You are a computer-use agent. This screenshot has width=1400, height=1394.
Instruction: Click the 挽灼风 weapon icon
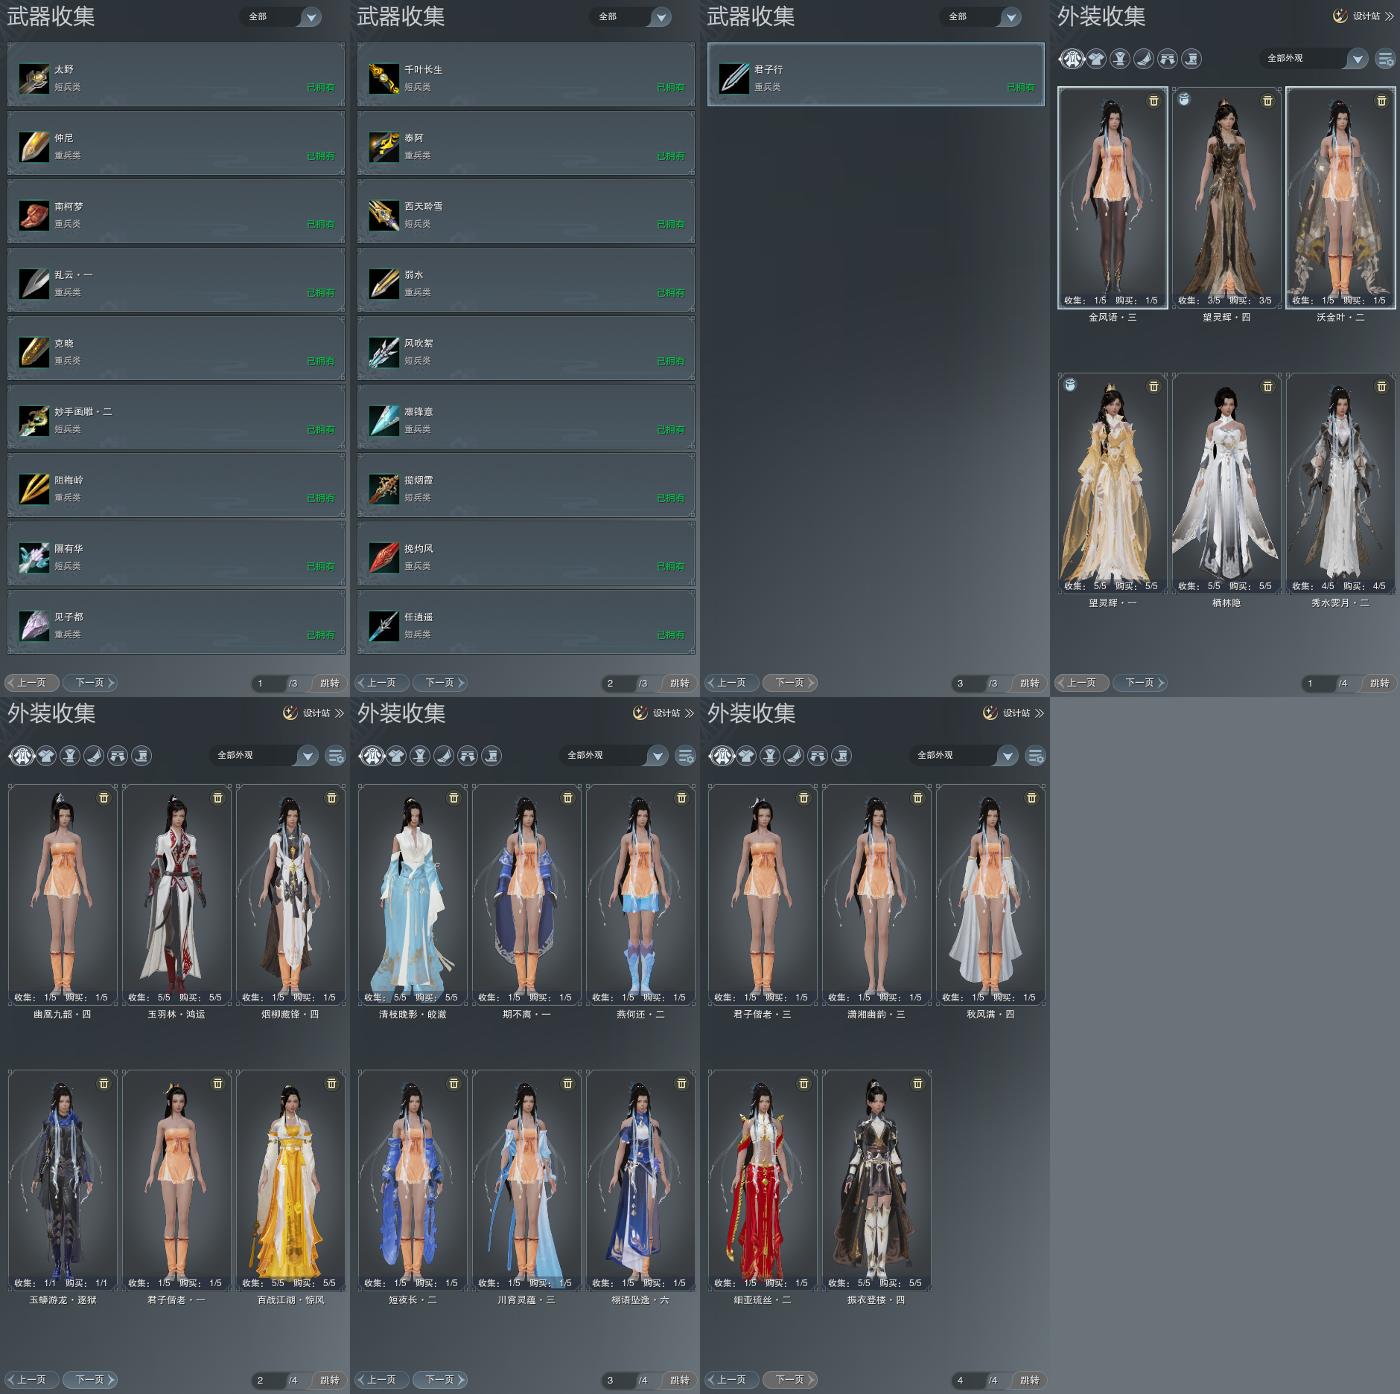pos(384,557)
